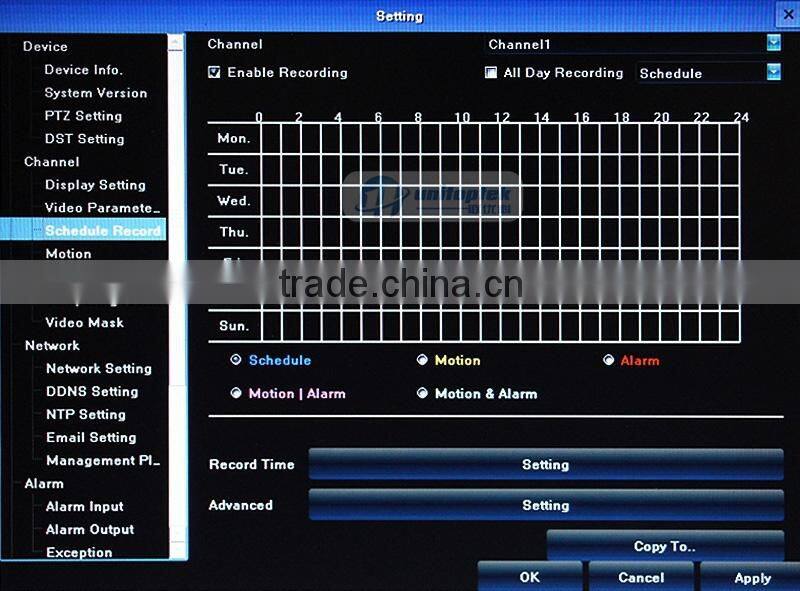
Task: Click the sidebar scrollbar up arrow
Action: 176,43
